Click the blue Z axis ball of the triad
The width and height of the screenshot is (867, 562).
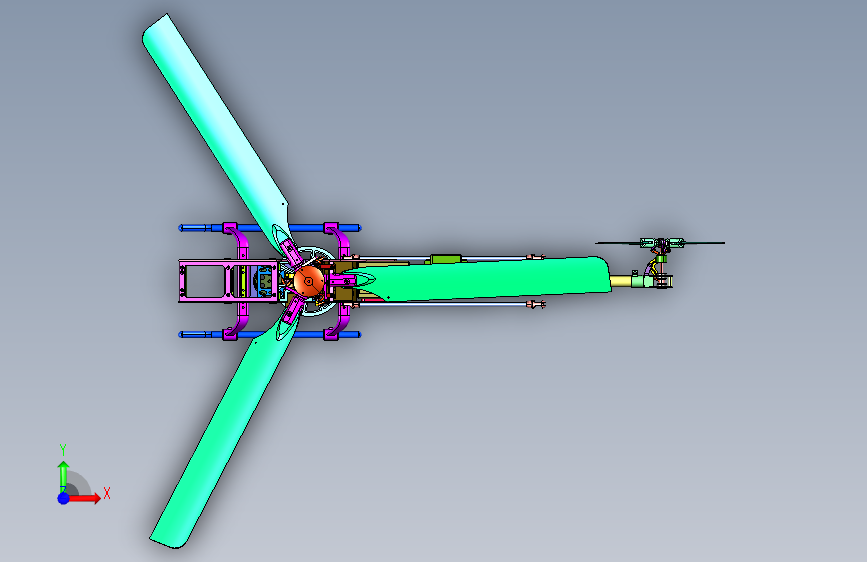[64, 498]
